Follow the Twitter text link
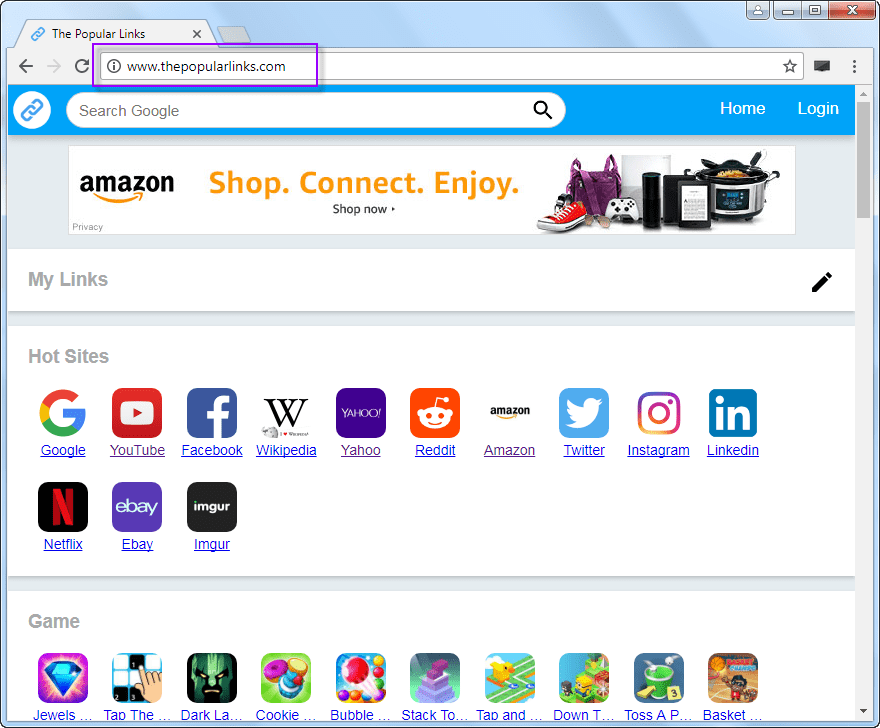The image size is (880, 728). click(x=584, y=450)
